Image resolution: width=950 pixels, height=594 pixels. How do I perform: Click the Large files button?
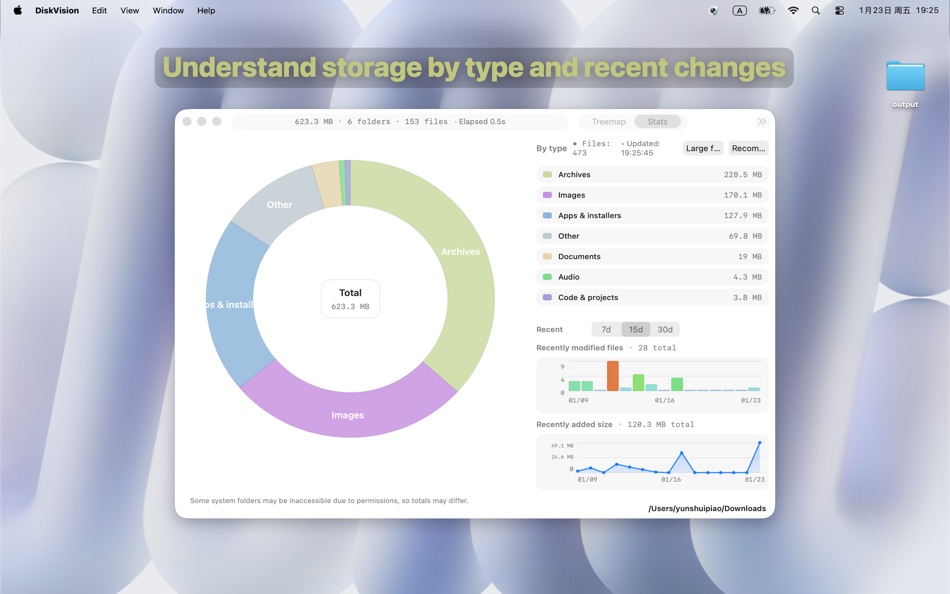click(x=703, y=147)
